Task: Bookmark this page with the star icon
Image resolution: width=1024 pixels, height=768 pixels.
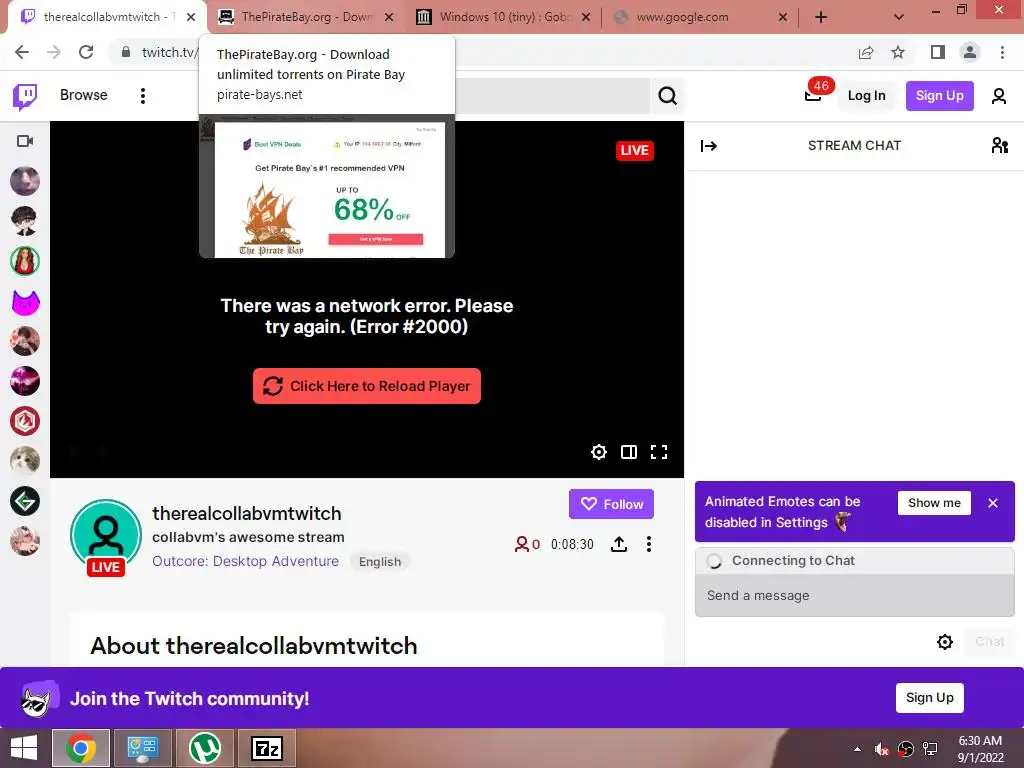Action: (898, 52)
